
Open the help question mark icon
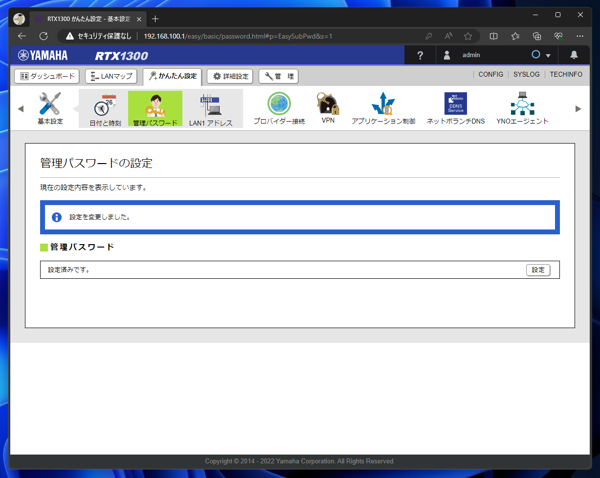pos(420,55)
